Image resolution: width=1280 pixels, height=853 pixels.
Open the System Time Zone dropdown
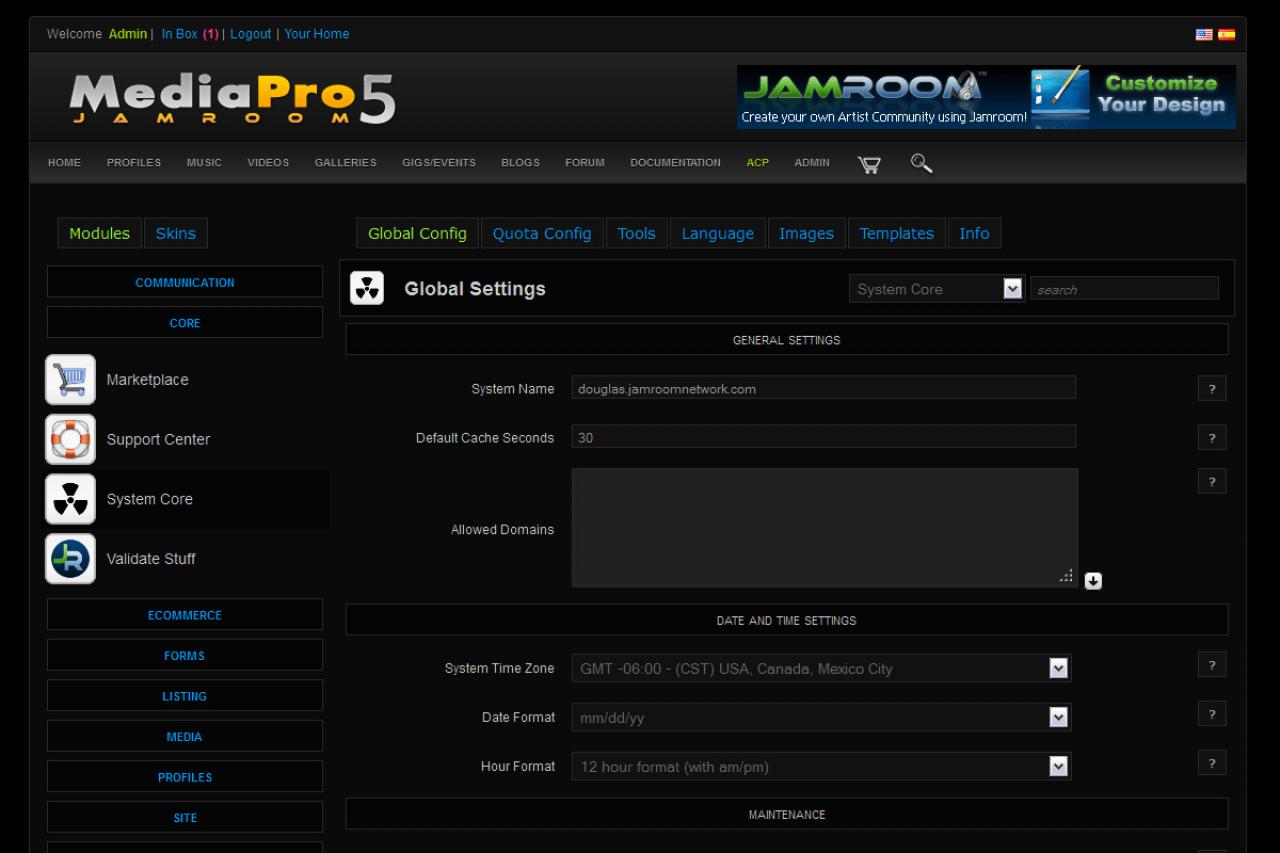pyautogui.click(x=820, y=669)
